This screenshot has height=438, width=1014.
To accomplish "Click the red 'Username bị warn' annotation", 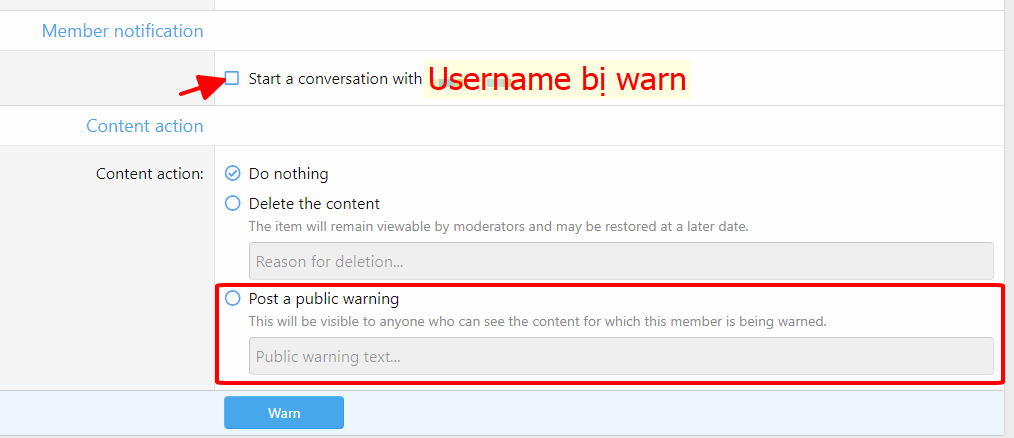I will [558, 79].
